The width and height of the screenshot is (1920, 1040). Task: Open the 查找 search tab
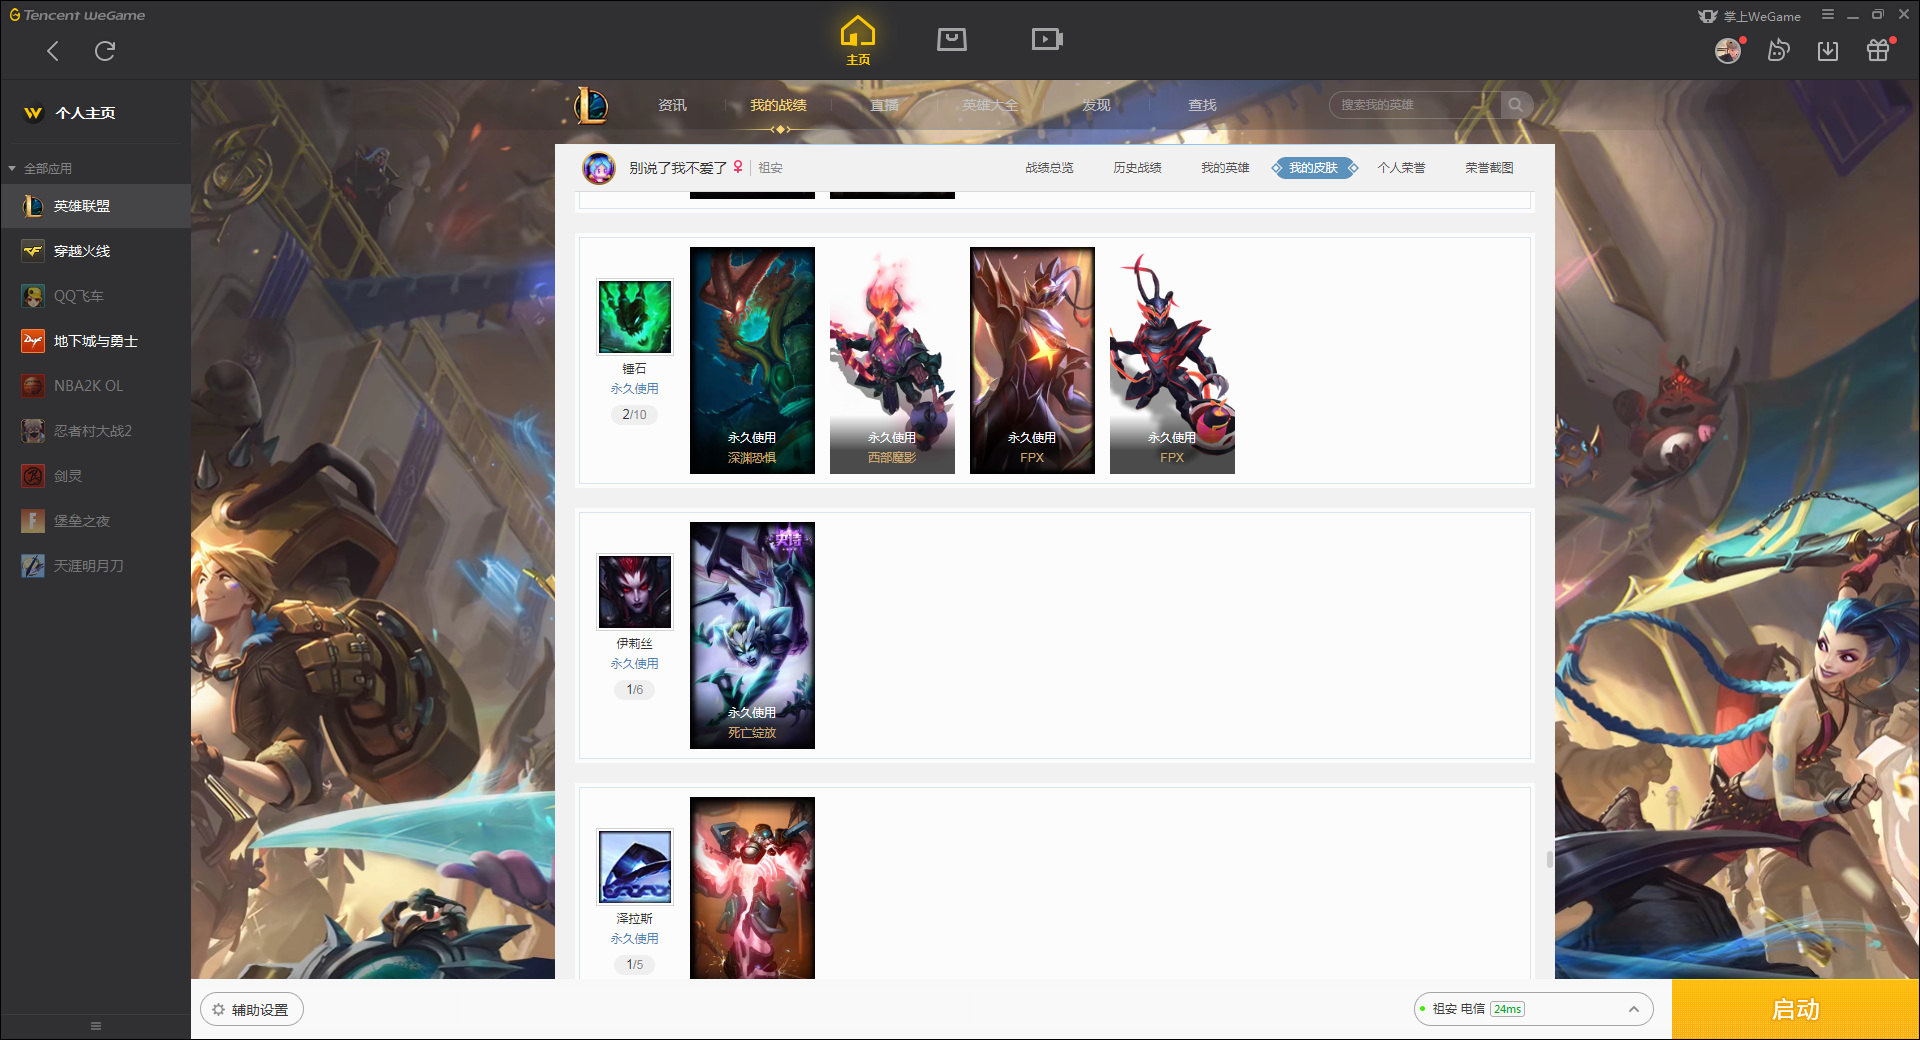[x=1202, y=105]
